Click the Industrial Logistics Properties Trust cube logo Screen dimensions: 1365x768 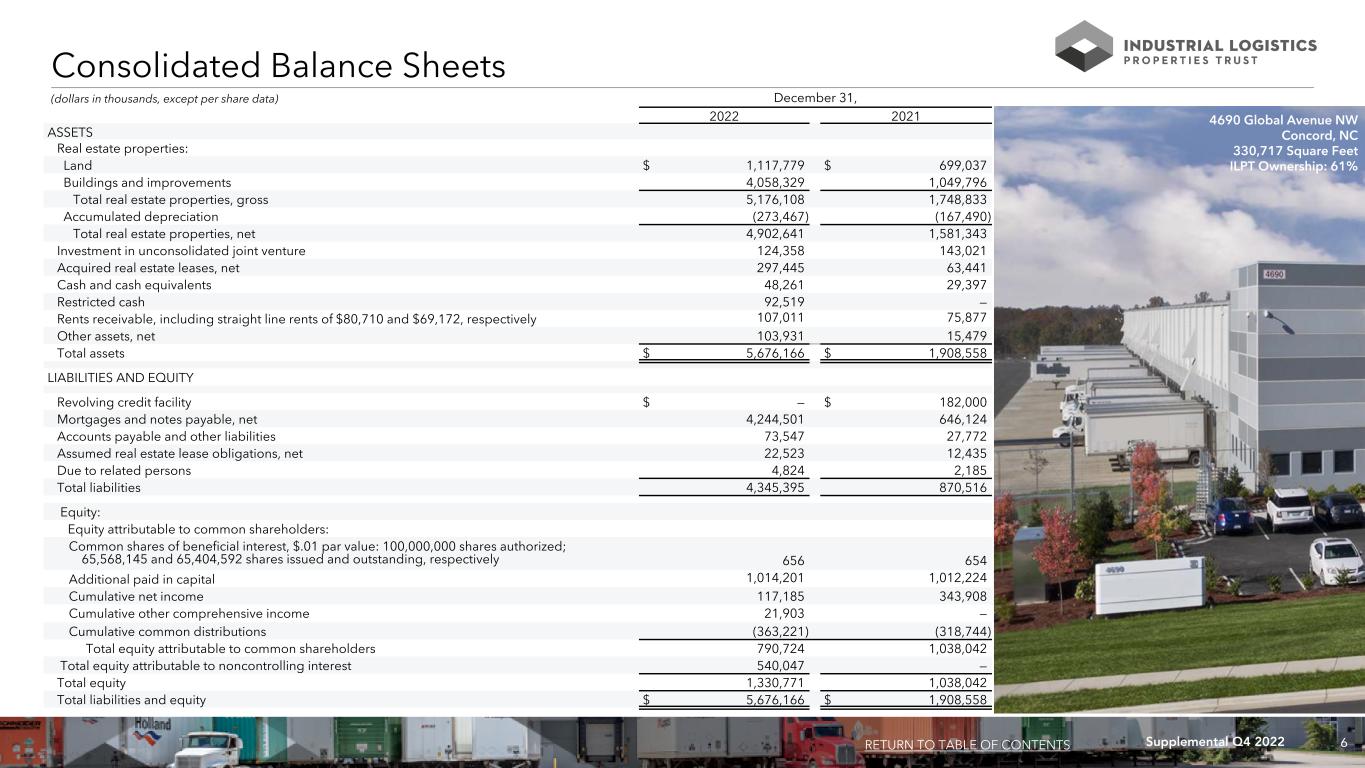pyautogui.click(x=1083, y=46)
